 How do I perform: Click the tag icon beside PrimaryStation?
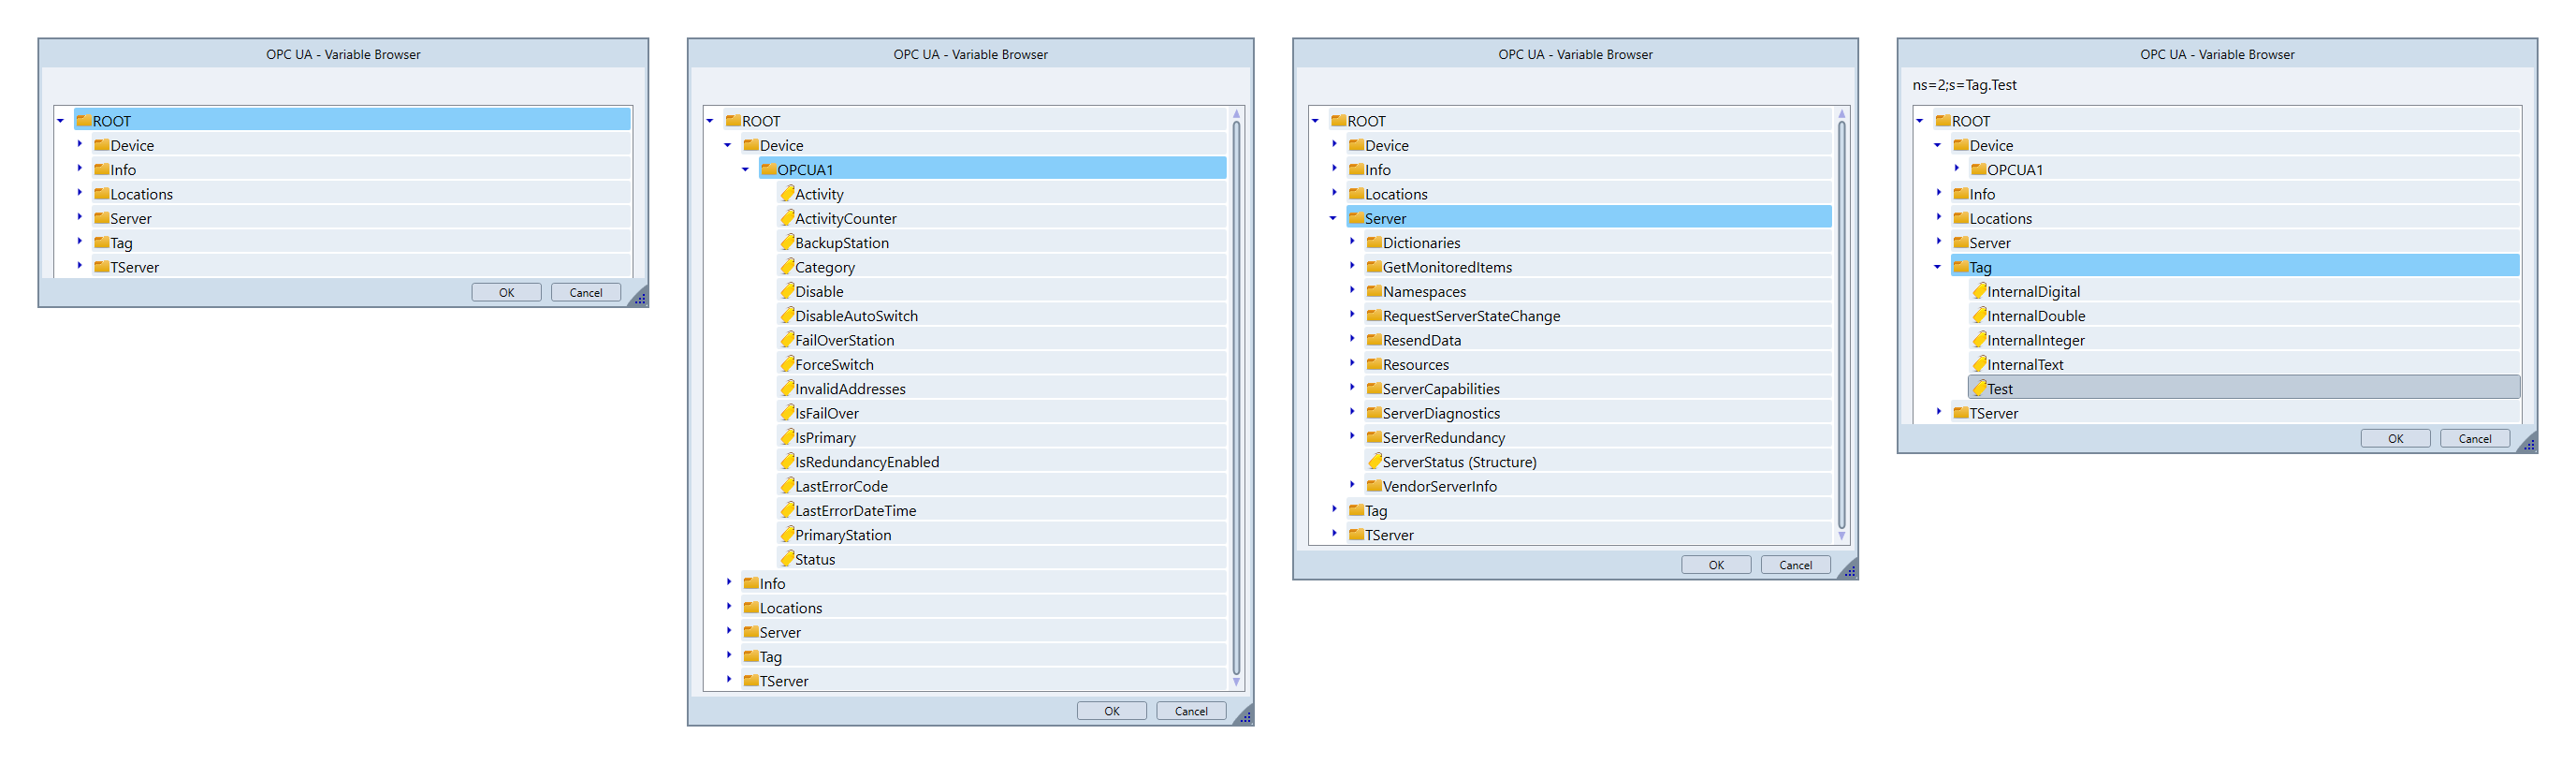787,534
